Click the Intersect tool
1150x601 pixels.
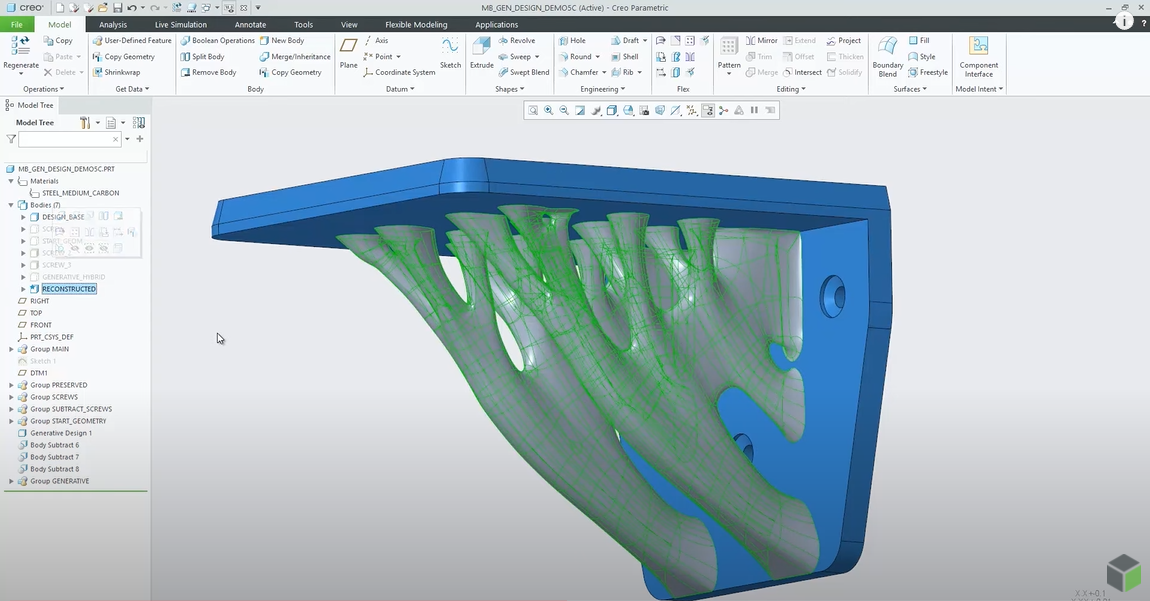[802, 73]
